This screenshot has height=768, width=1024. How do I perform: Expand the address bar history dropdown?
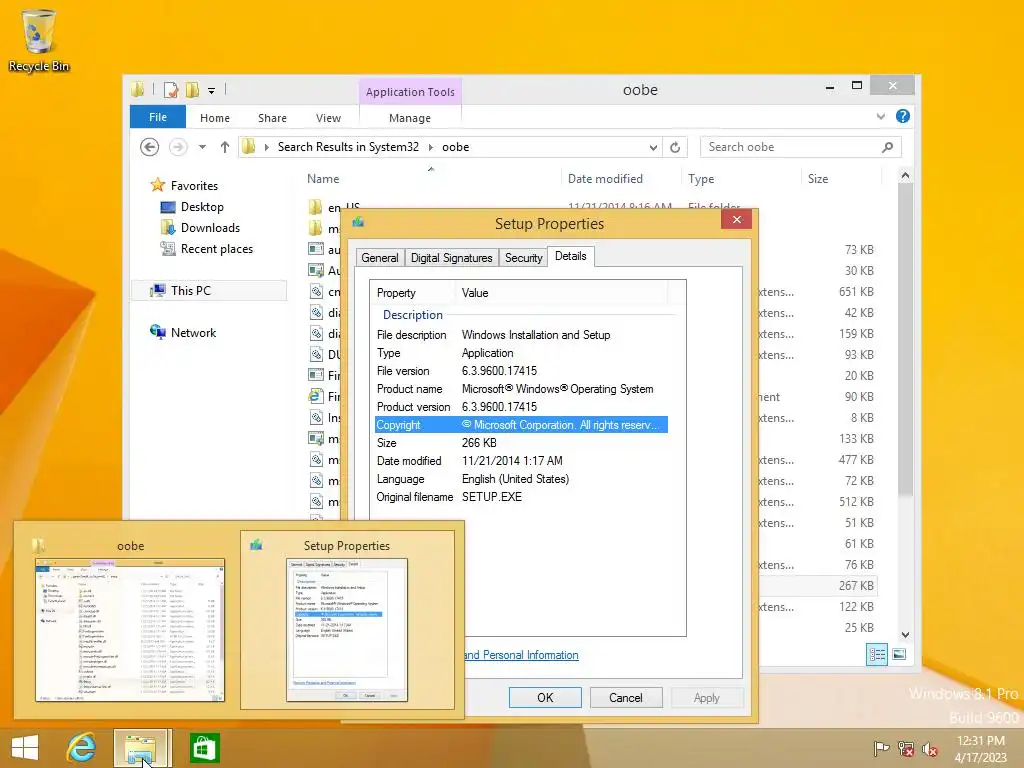pyautogui.click(x=653, y=148)
